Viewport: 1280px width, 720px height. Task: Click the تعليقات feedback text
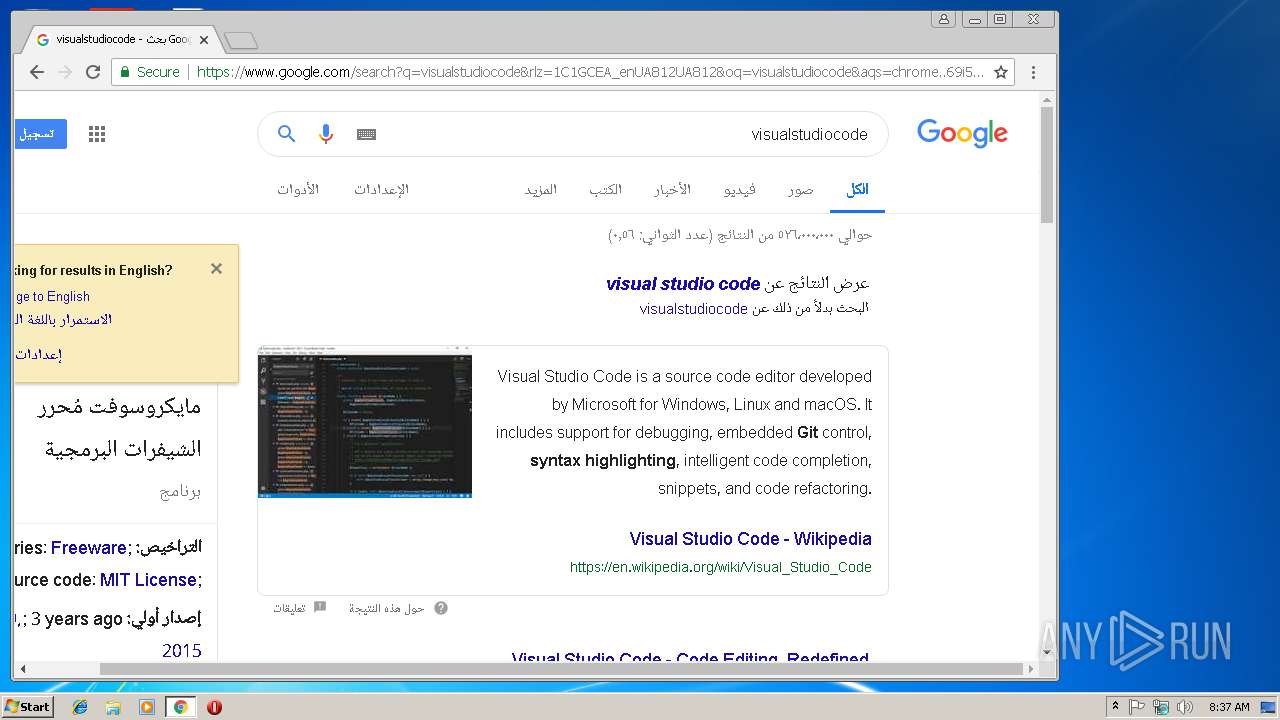pyautogui.click(x=290, y=608)
